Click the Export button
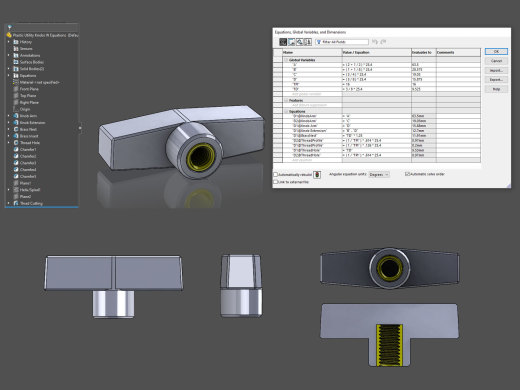 coord(496,80)
